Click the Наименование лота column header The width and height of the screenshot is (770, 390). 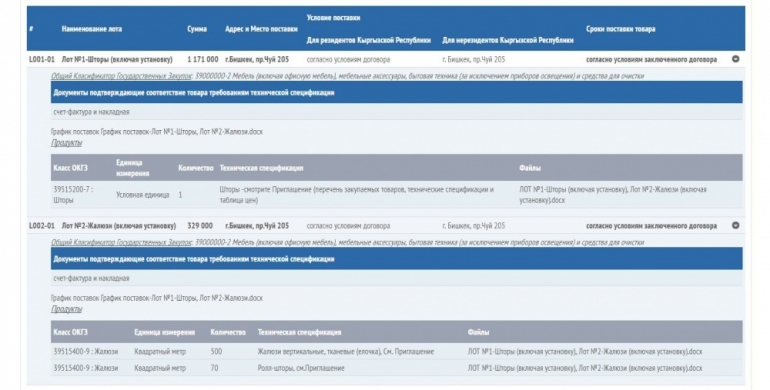pos(92,29)
